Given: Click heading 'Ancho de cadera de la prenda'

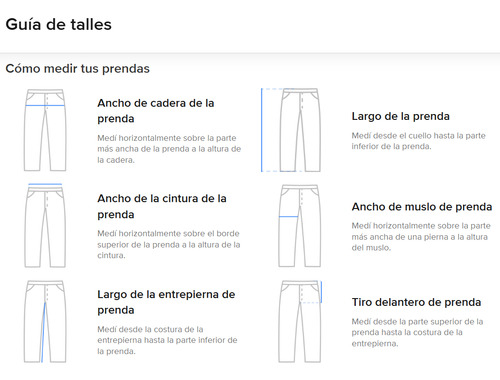Looking at the screenshot, I should 156,111.
